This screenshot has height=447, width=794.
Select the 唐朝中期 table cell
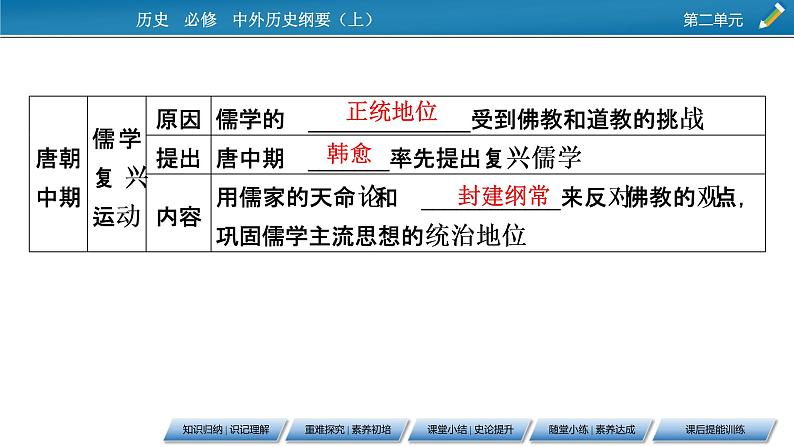[x=57, y=176]
